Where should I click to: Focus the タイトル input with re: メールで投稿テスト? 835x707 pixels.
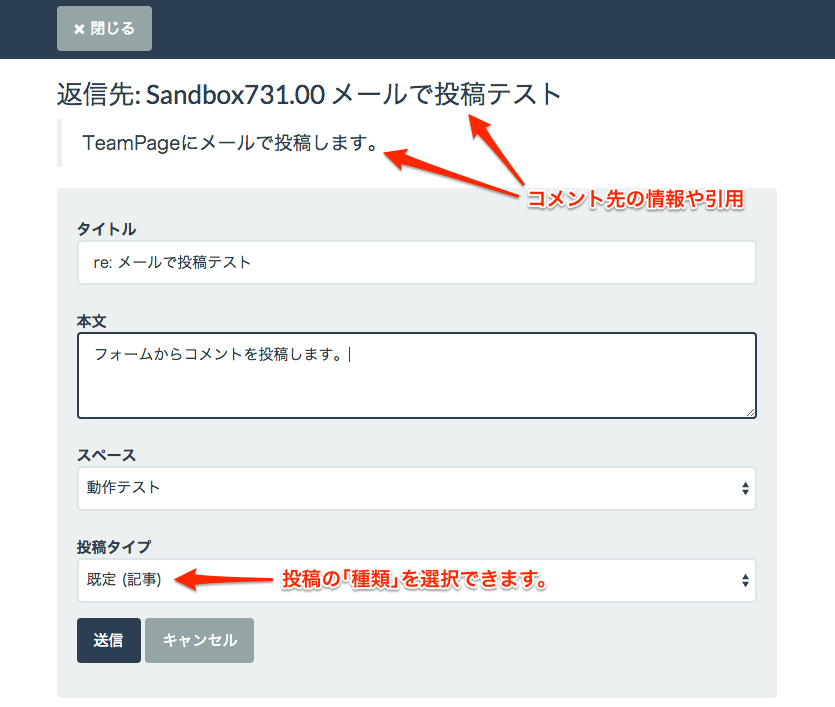(416, 262)
